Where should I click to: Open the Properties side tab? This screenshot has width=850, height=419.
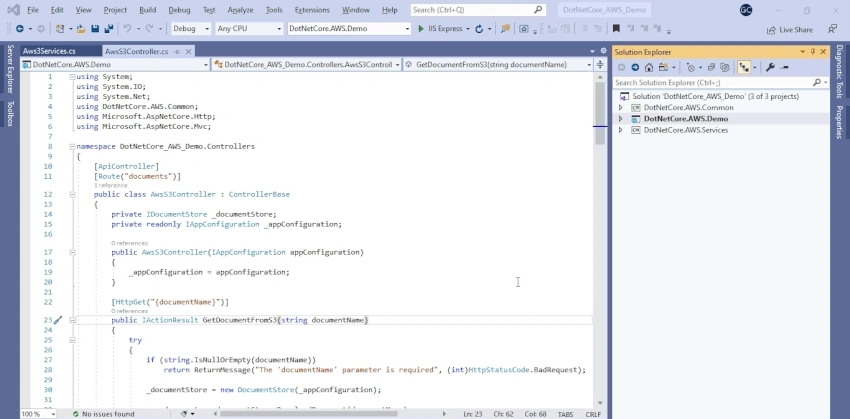click(839, 122)
